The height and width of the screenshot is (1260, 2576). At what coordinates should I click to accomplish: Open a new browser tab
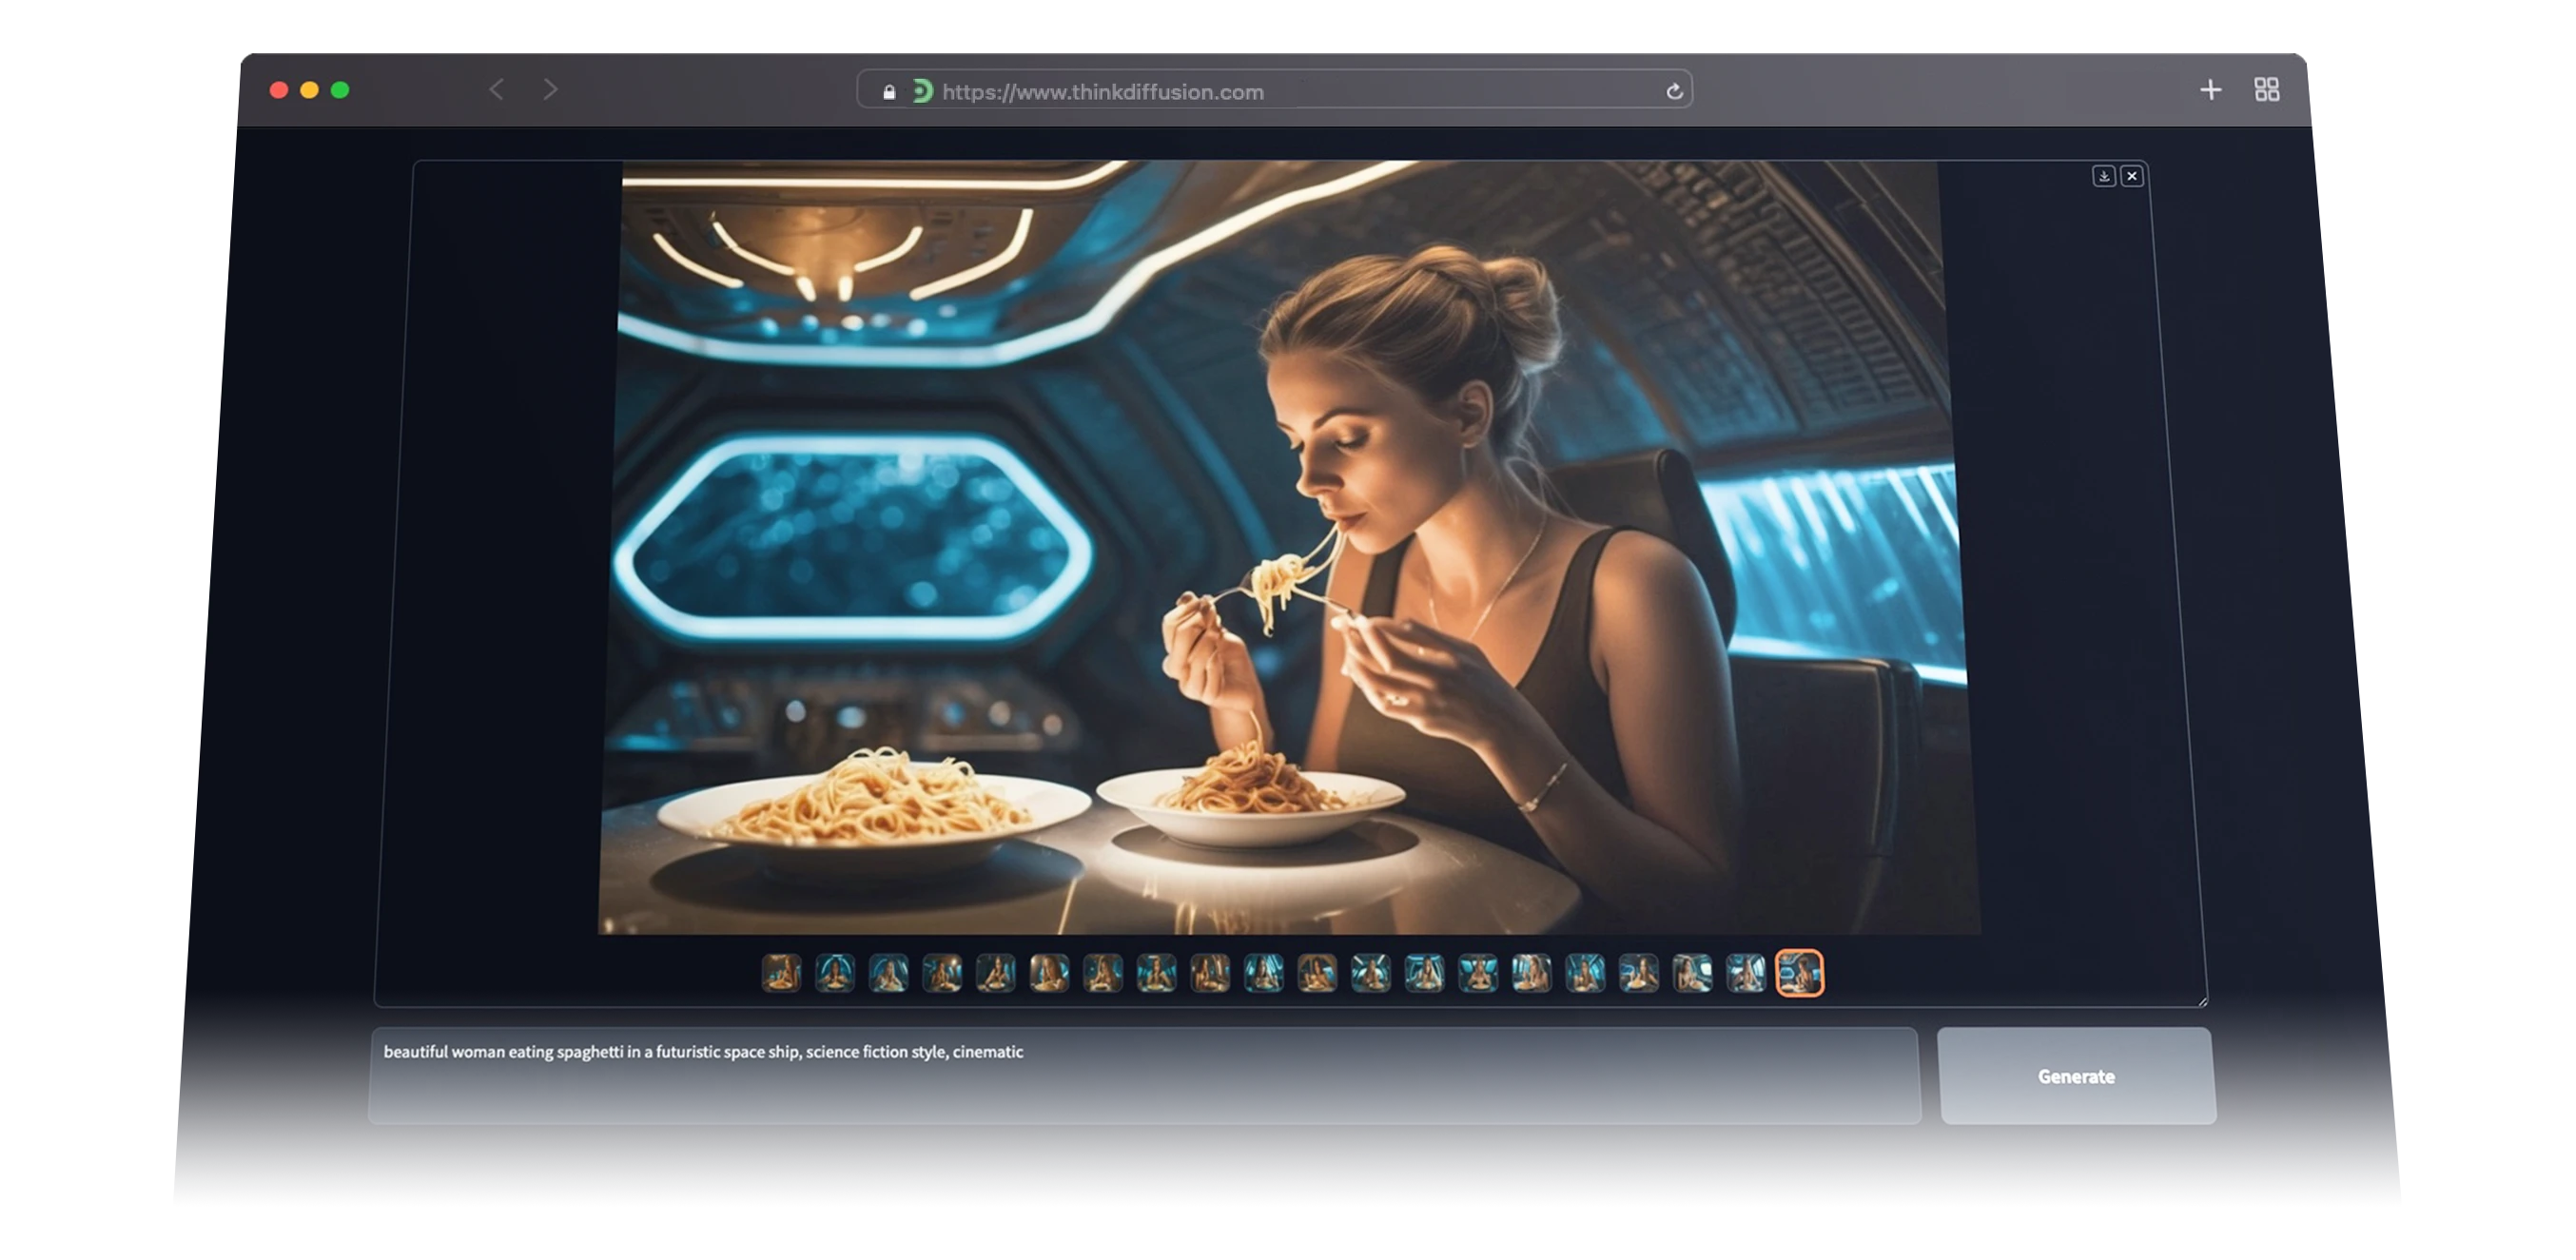coord(2210,90)
